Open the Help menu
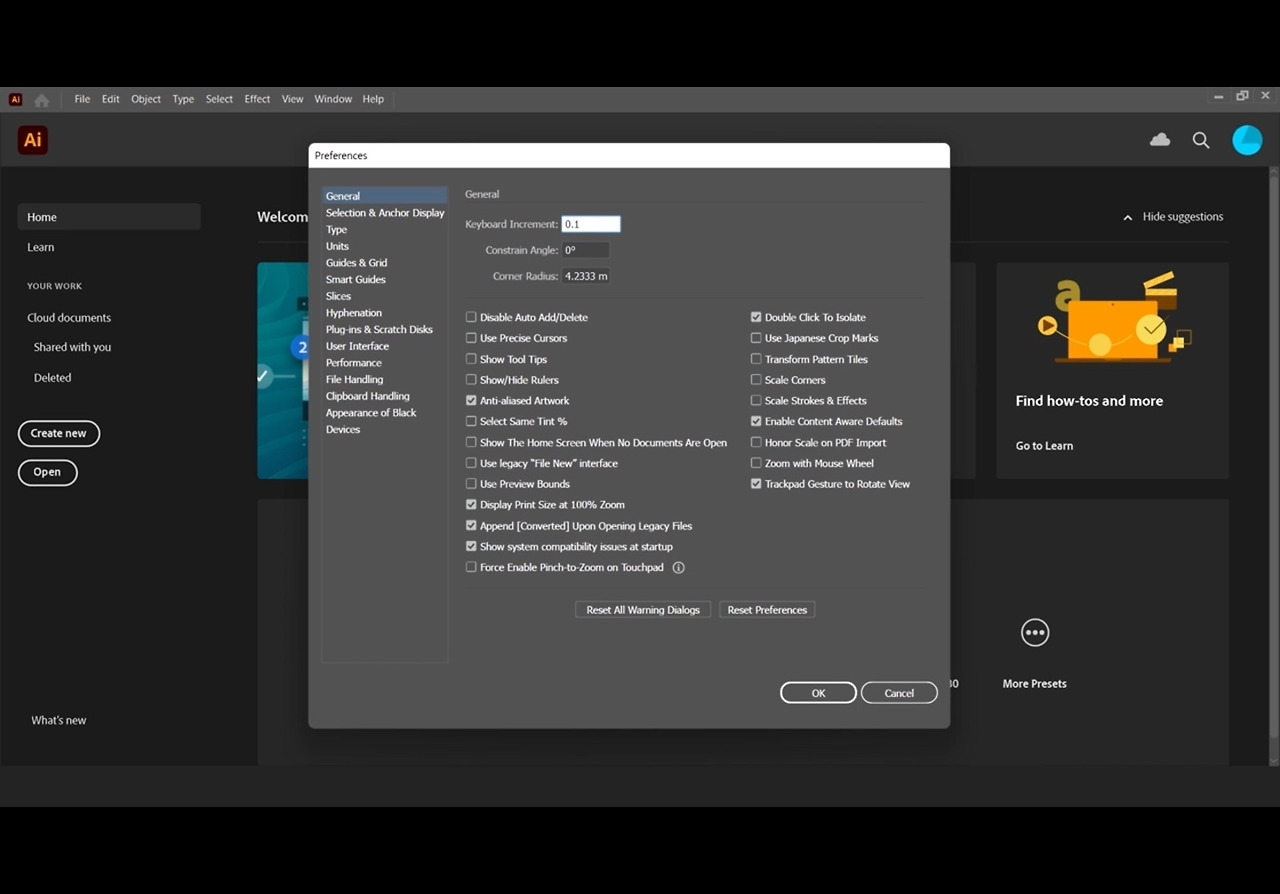The height and width of the screenshot is (894, 1280). click(373, 99)
